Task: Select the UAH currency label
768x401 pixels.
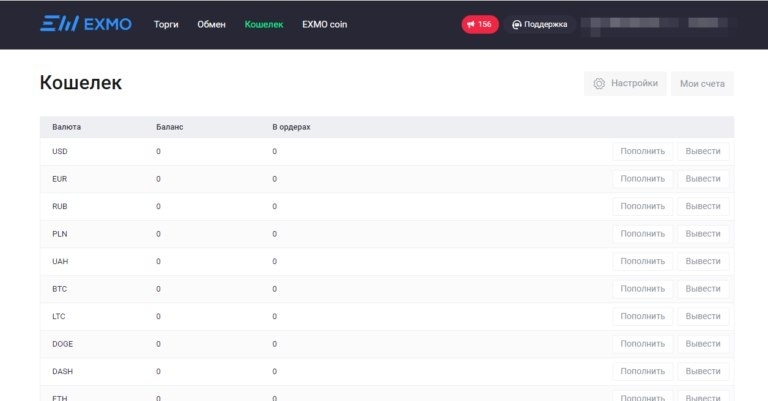Action: pos(60,261)
